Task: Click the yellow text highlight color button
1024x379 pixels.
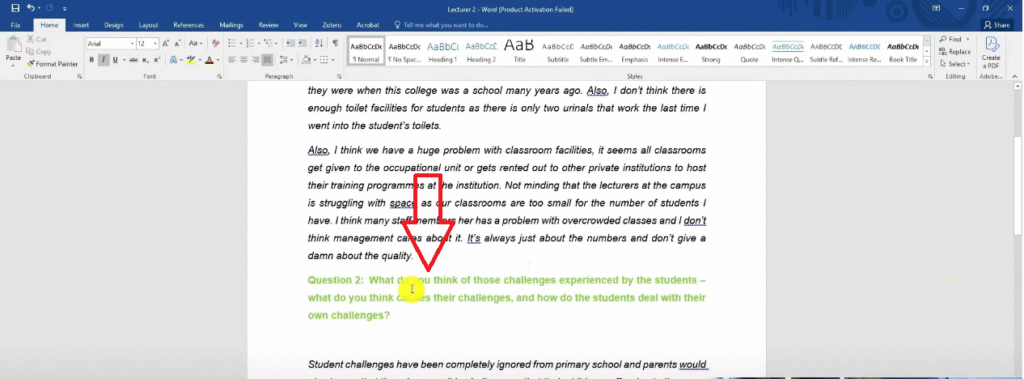Action: point(190,60)
